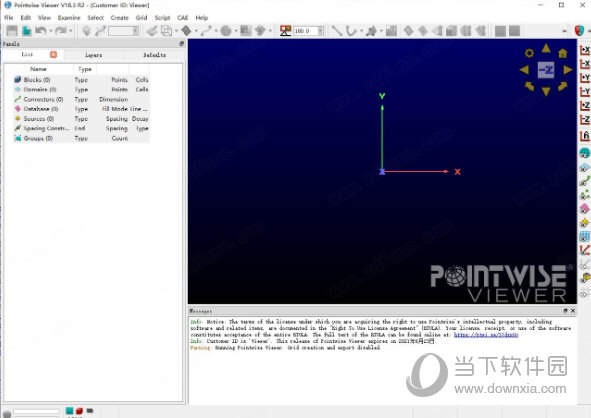Click the gear settings icon in the view compass
Screen dimensions: 591x418
click(529, 53)
